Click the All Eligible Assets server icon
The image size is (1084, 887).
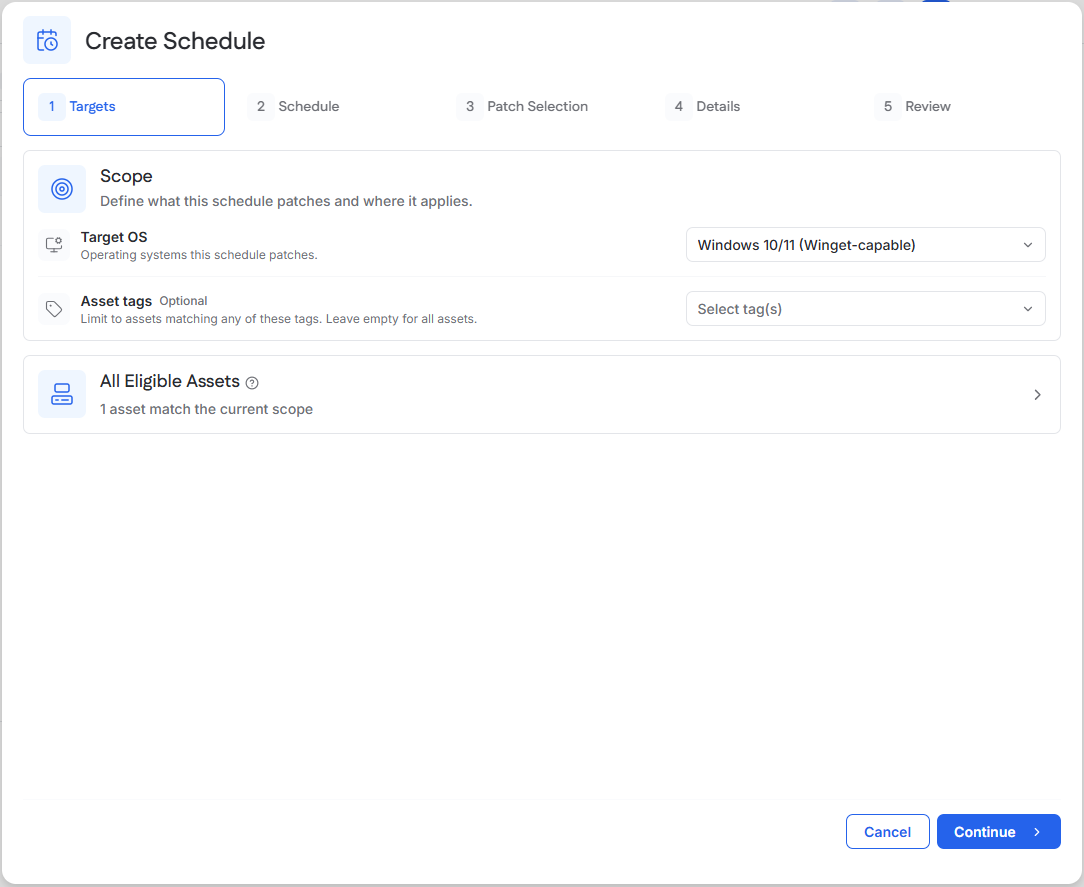pos(62,394)
